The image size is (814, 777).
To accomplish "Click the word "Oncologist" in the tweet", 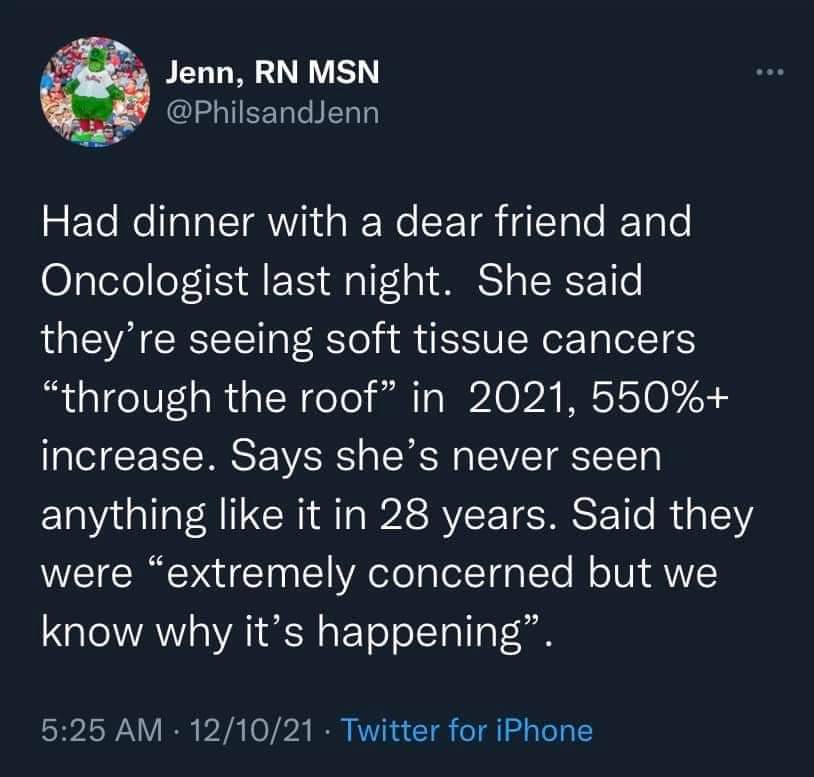I will 142,280.
